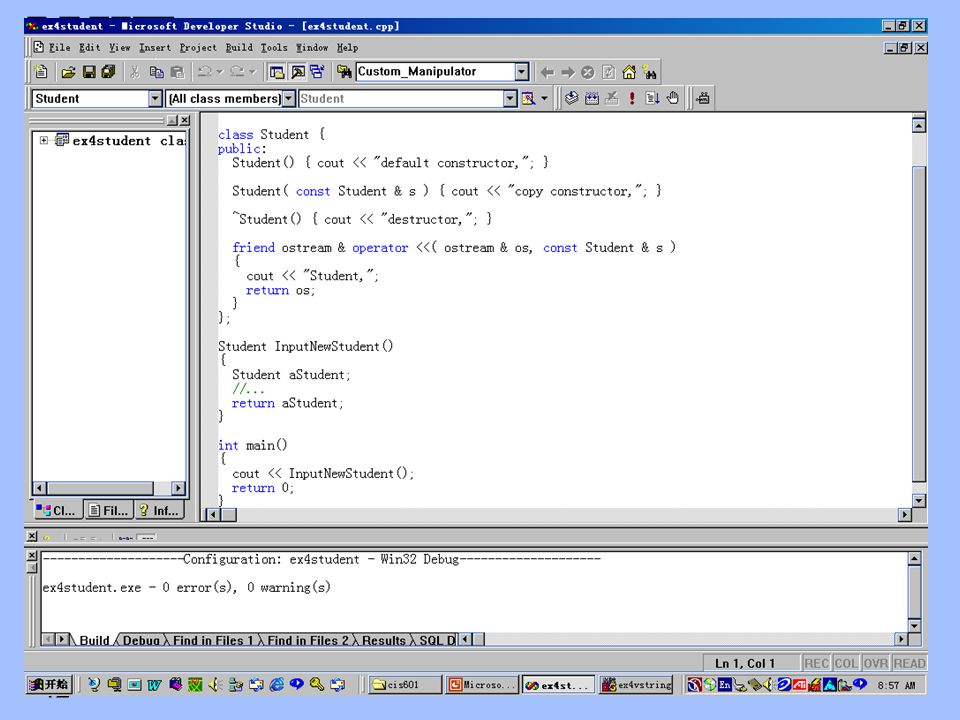The height and width of the screenshot is (720, 960).
Task: Toggle the Workspace window toolbar button
Action: 277,72
